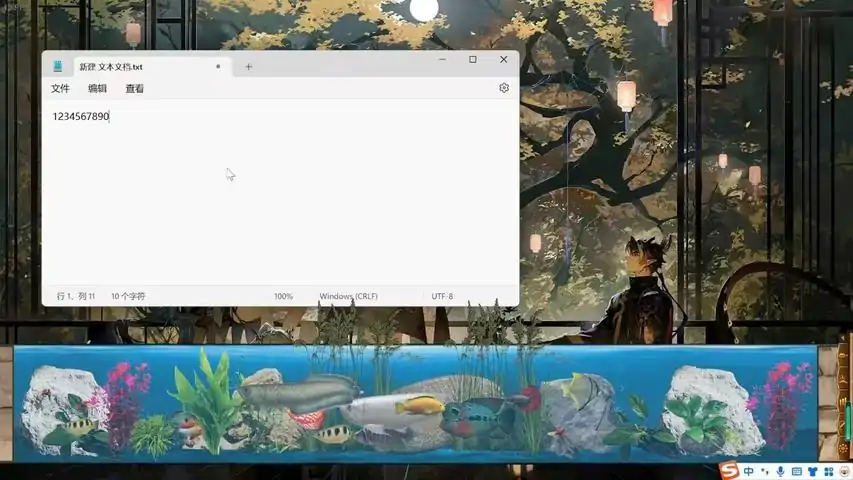Screen dimensions: 853x480
Task: Click the 100% zoom level in status bar
Action: pos(283,297)
